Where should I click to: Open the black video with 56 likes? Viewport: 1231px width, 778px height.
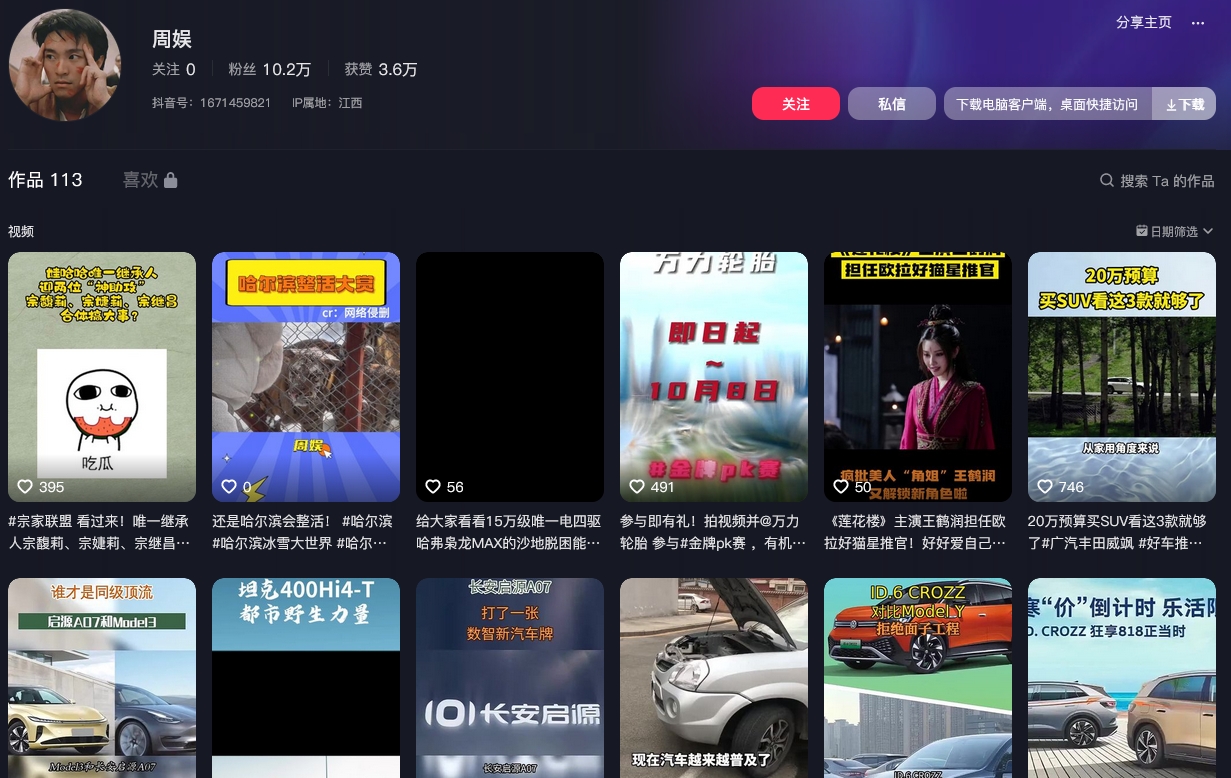510,377
